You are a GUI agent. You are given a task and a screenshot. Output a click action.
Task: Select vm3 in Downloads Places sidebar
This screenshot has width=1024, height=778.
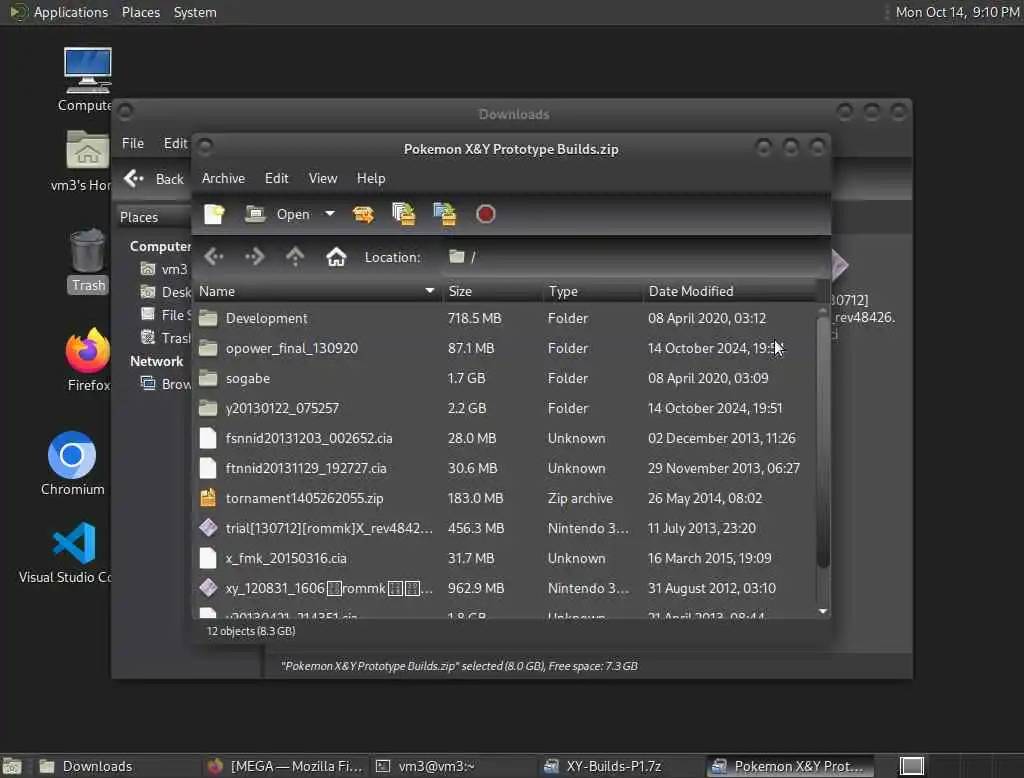[165, 269]
